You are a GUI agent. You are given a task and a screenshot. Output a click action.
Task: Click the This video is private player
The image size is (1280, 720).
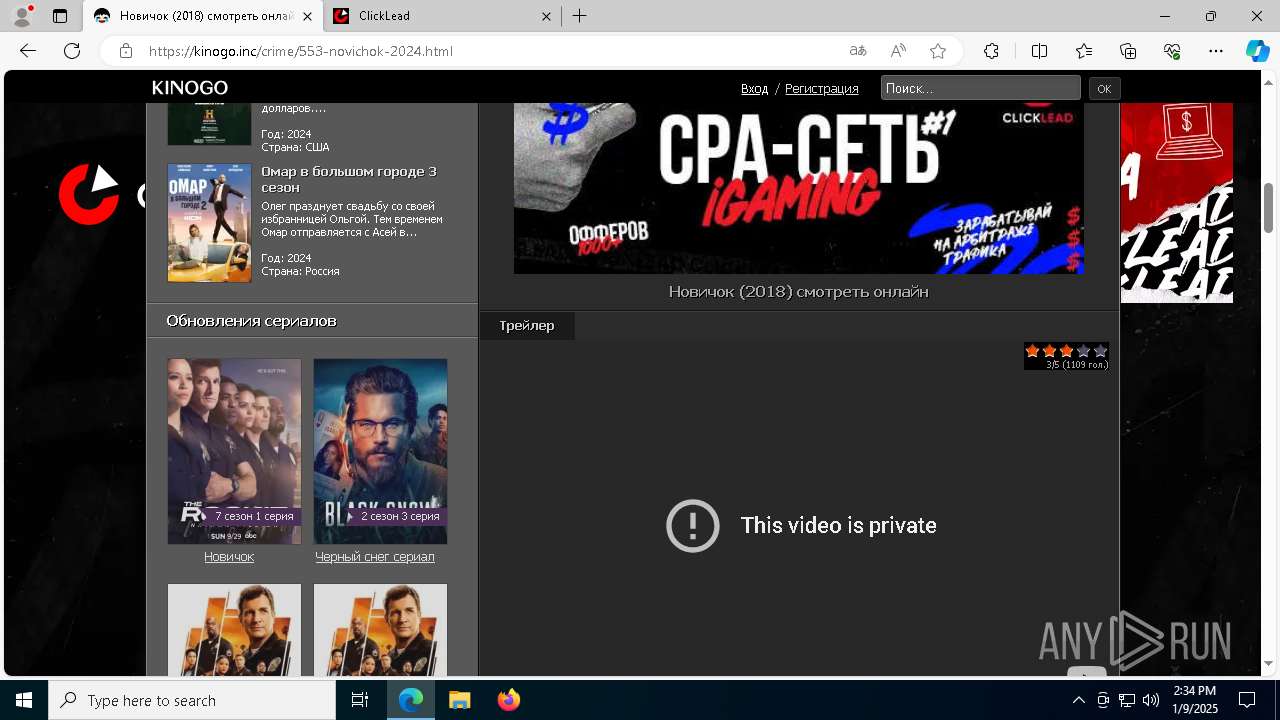pos(798,508)
